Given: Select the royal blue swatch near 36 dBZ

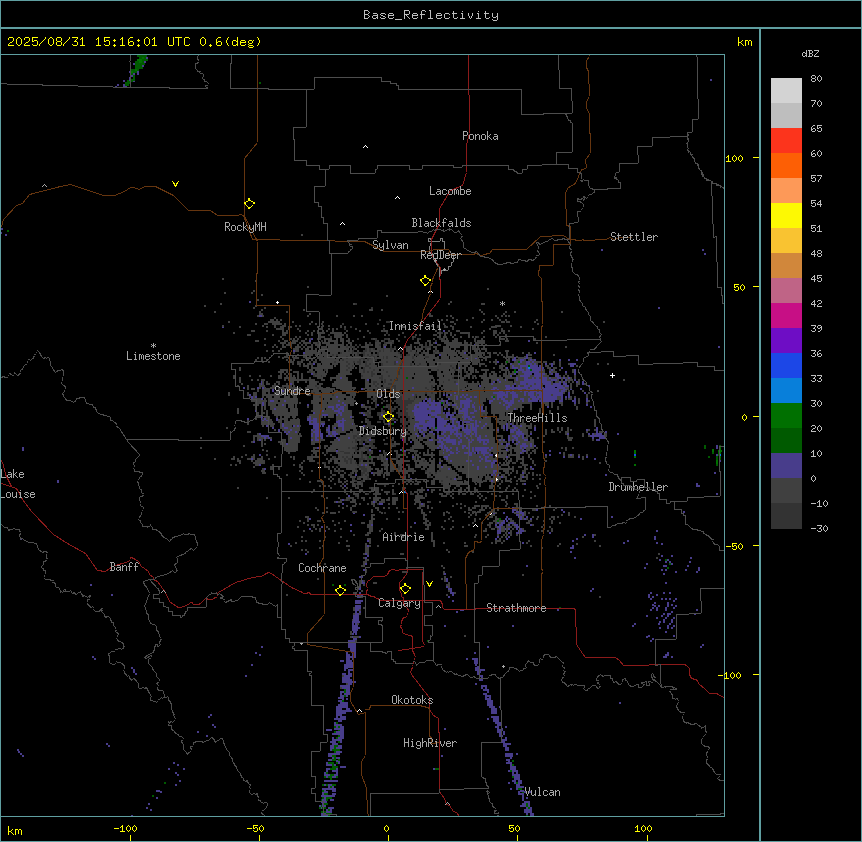Looking at the screenshot, I should coord(786,365).
